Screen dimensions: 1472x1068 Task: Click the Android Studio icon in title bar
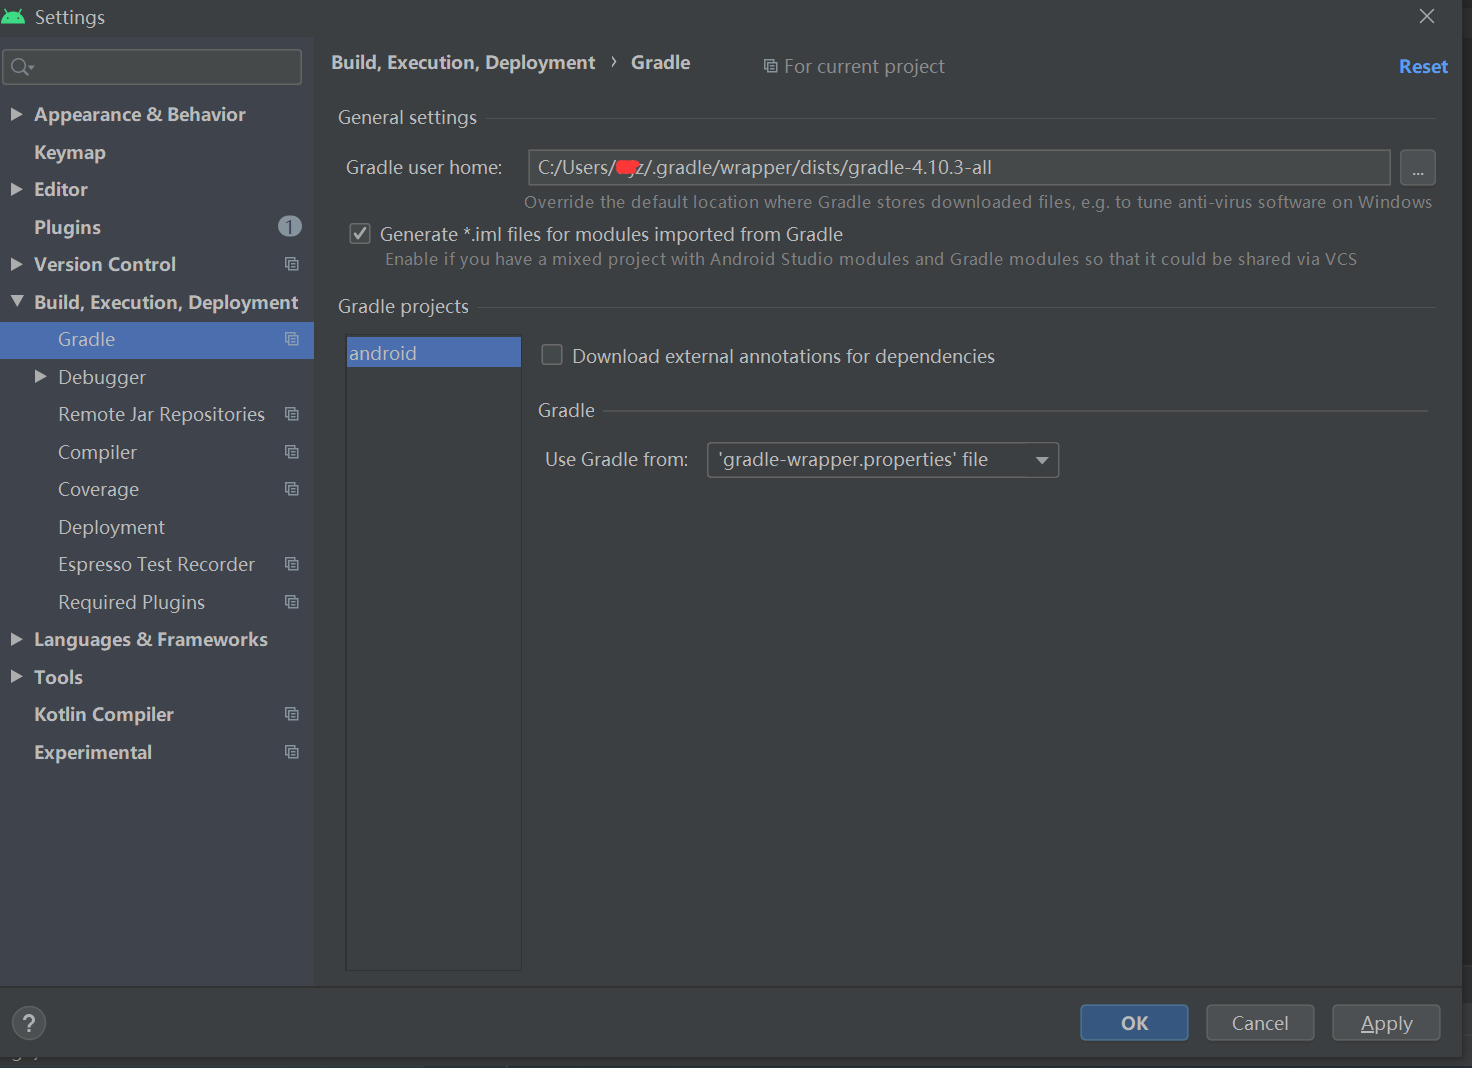[x=13, y=17]
